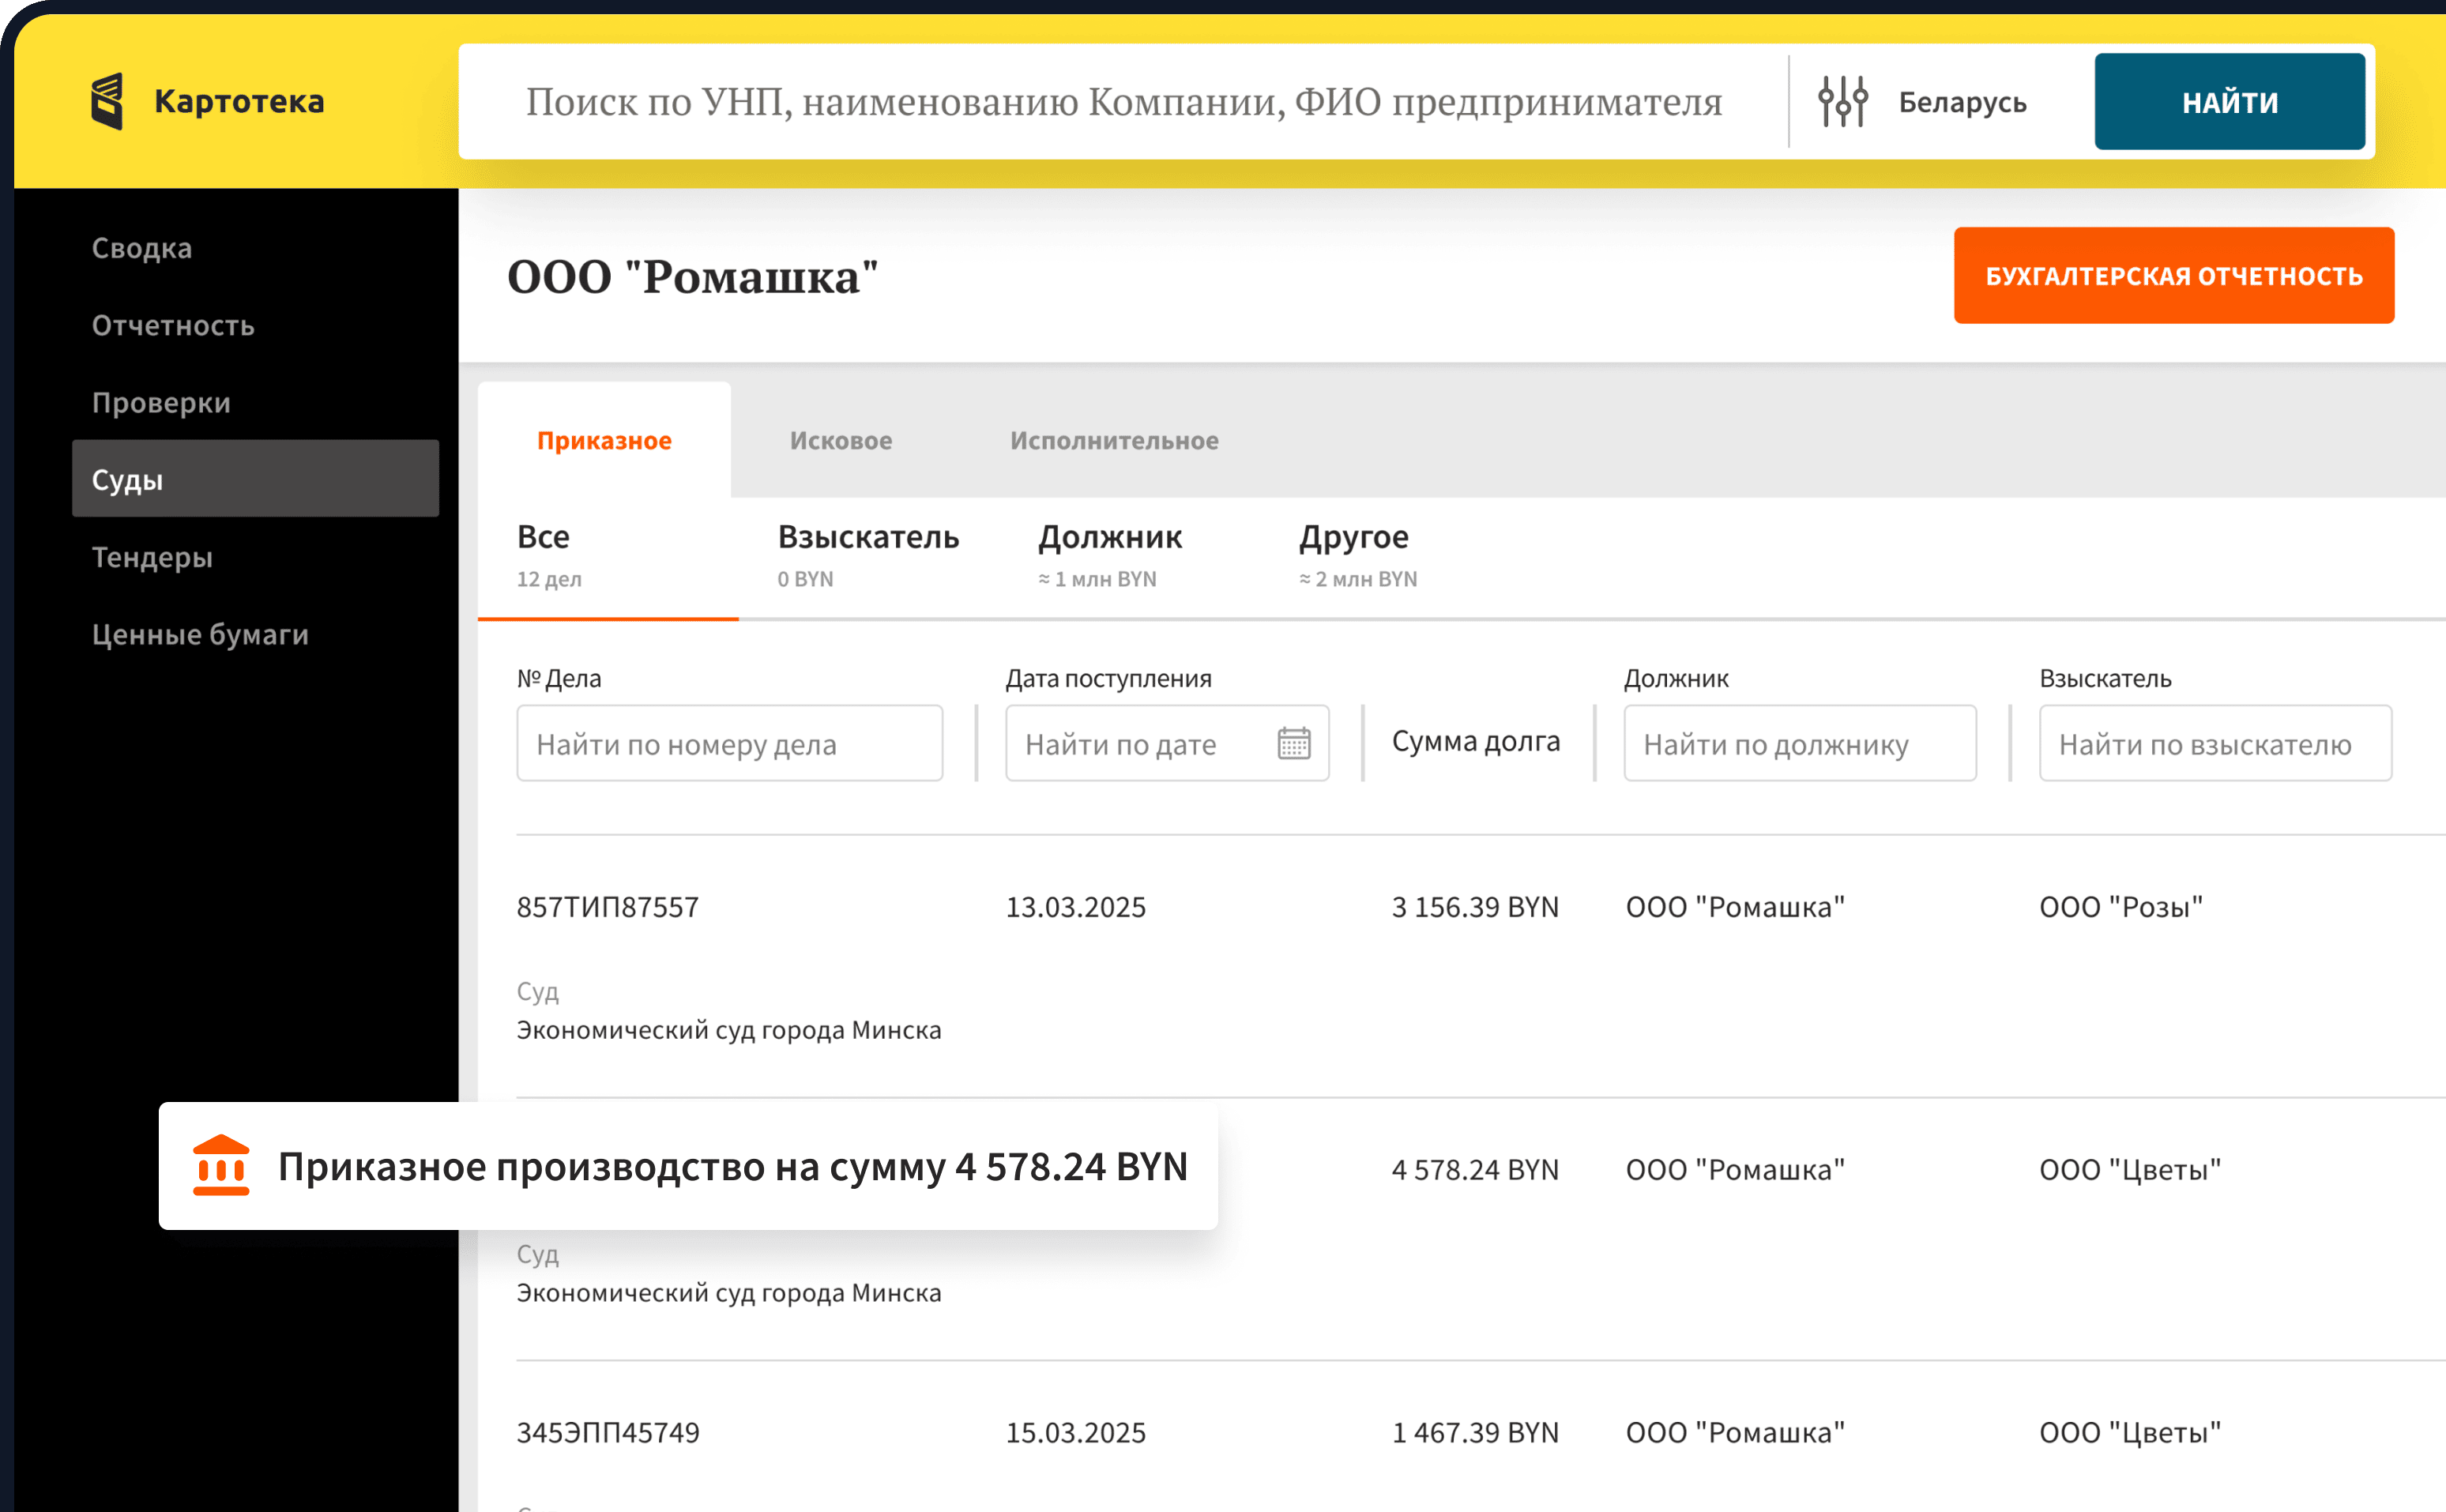Select the Другое cases filter
Viewport: 2446px width, 1512px height.
(1354, 537)
